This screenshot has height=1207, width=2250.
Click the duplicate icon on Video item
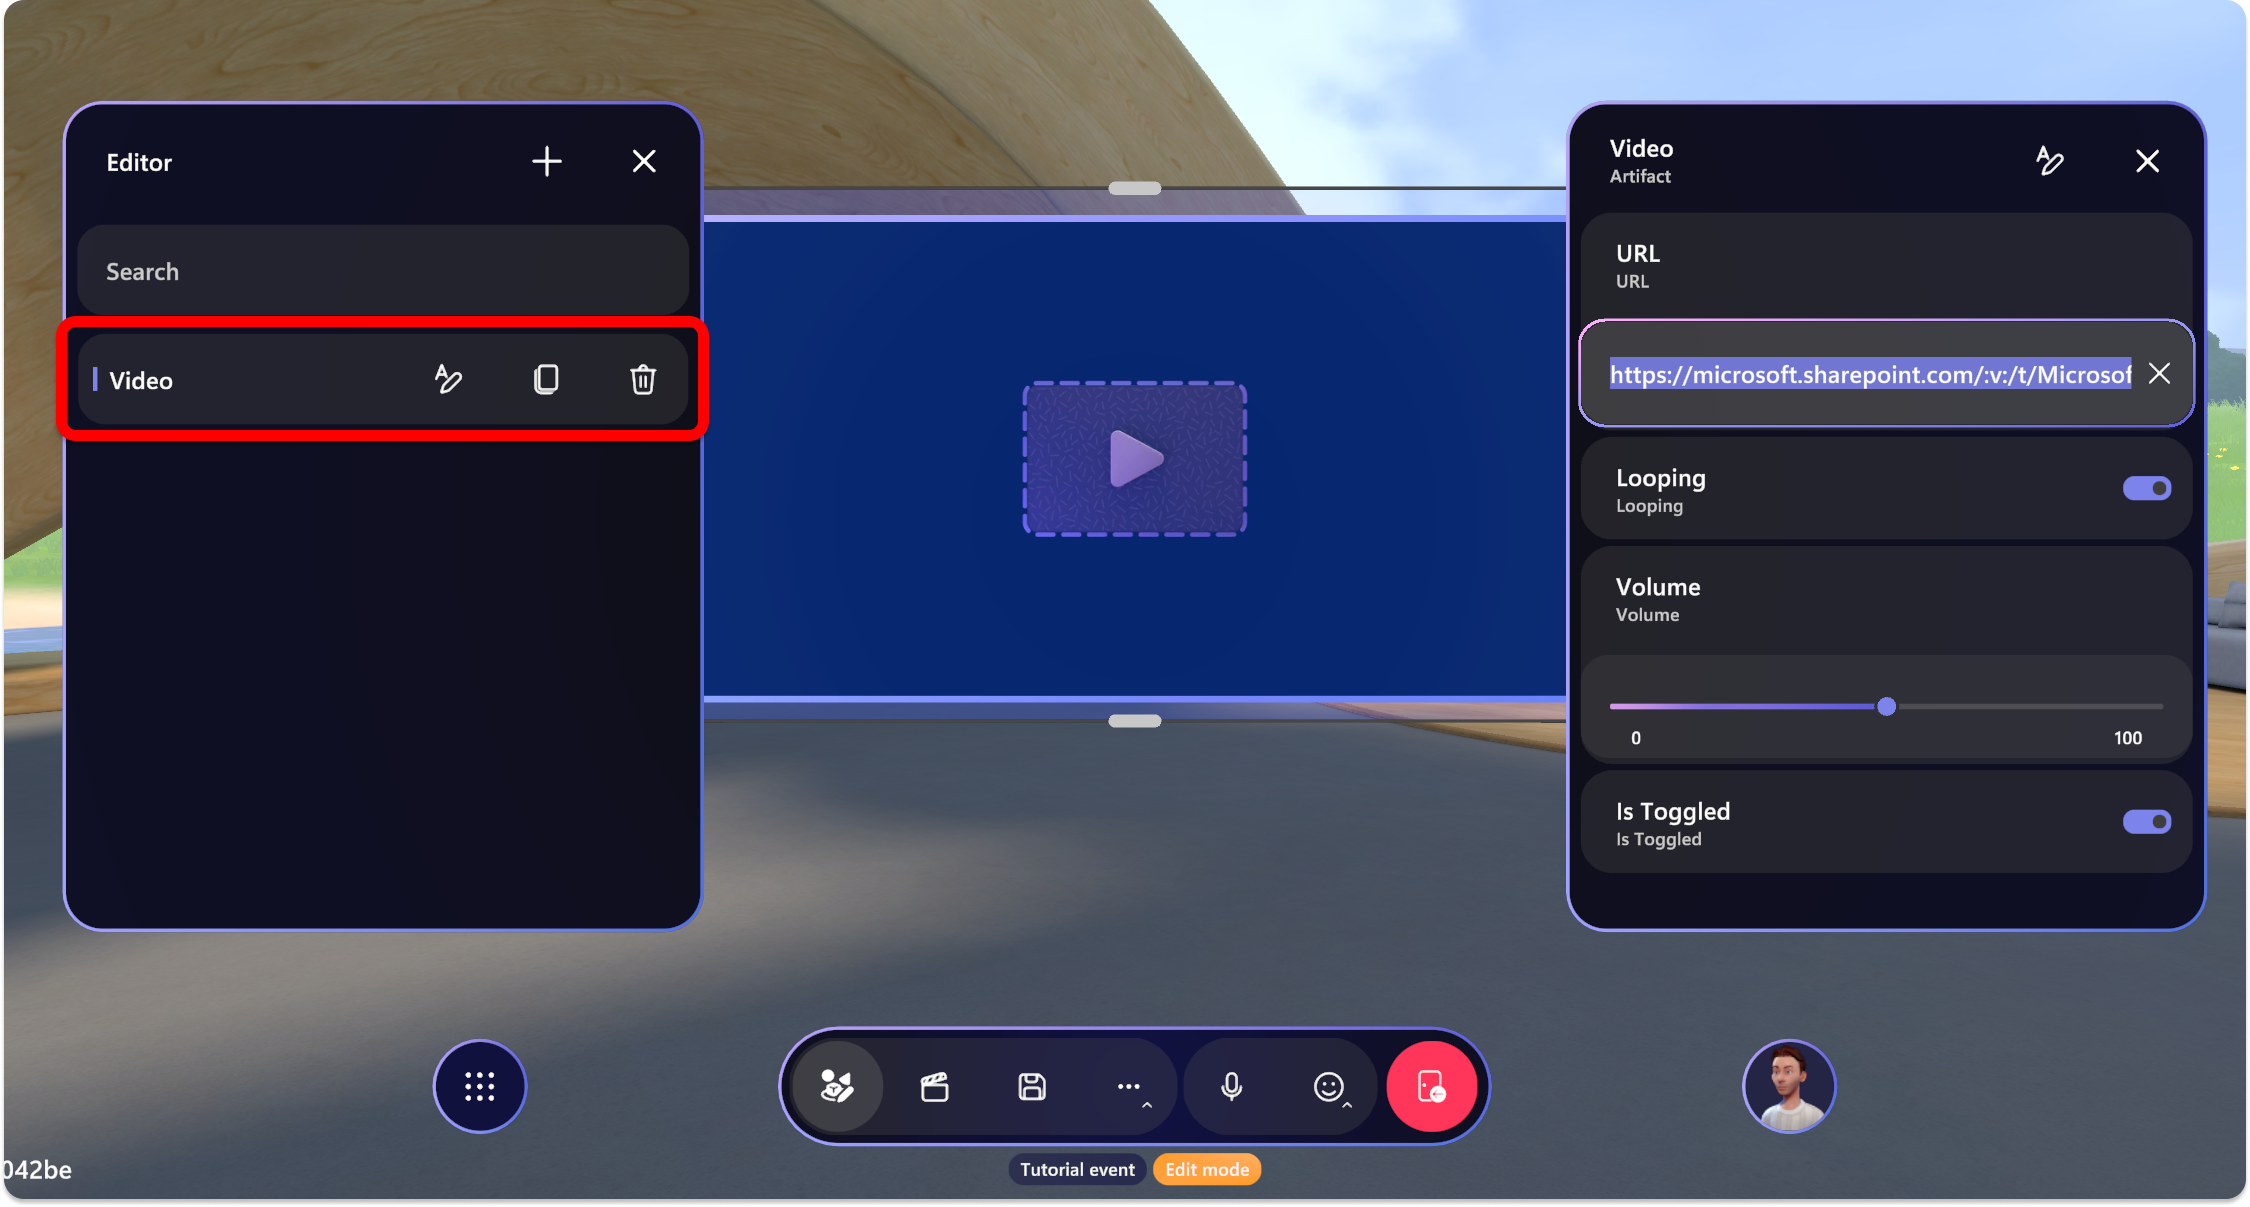(546, 380)
